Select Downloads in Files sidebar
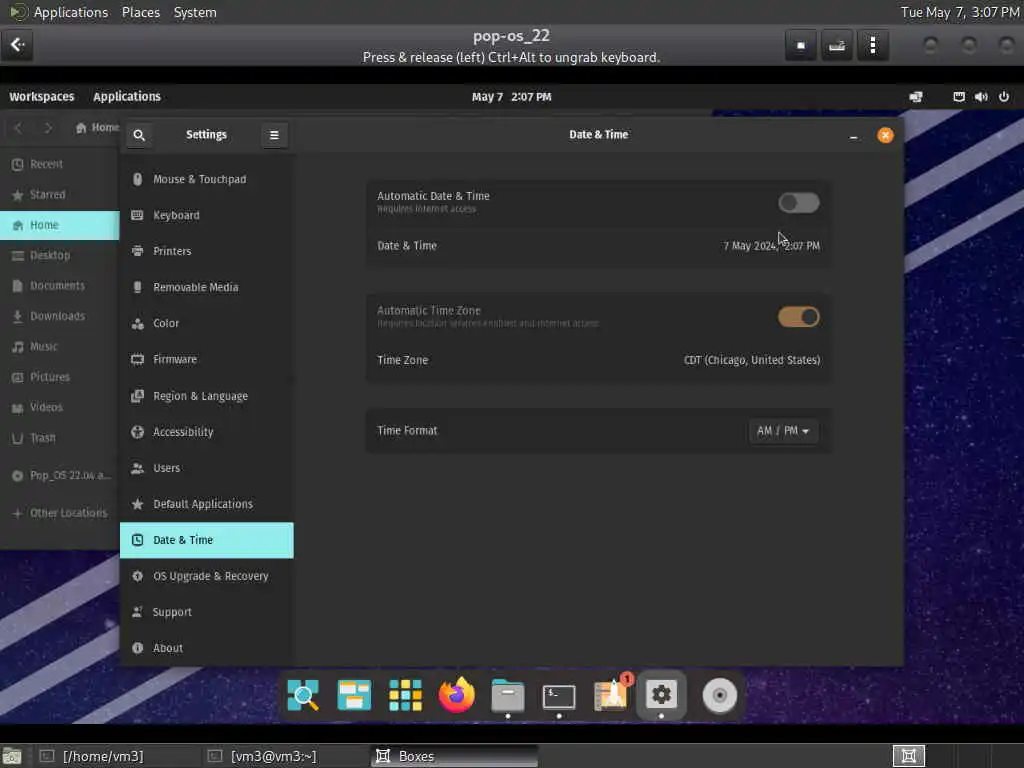1024x768 pixels. (x=60, y=316)
